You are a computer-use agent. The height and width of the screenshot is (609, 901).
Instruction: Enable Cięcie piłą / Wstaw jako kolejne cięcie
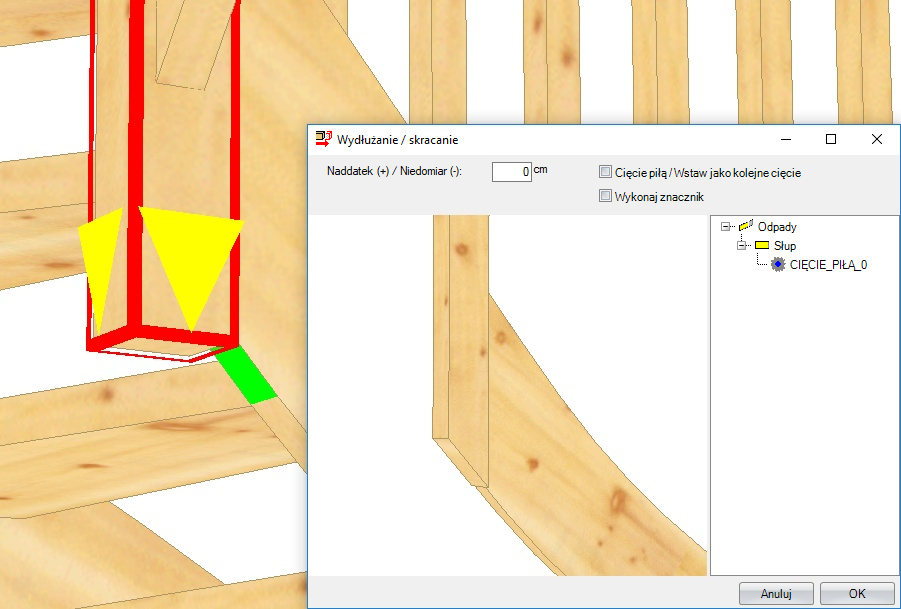(x=605, y=172)
